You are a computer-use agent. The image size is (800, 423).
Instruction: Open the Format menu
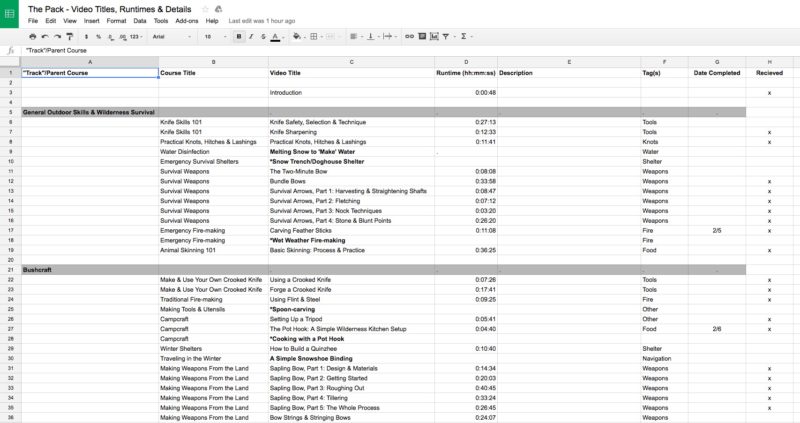pyautogui.click(x=116, y=21)
